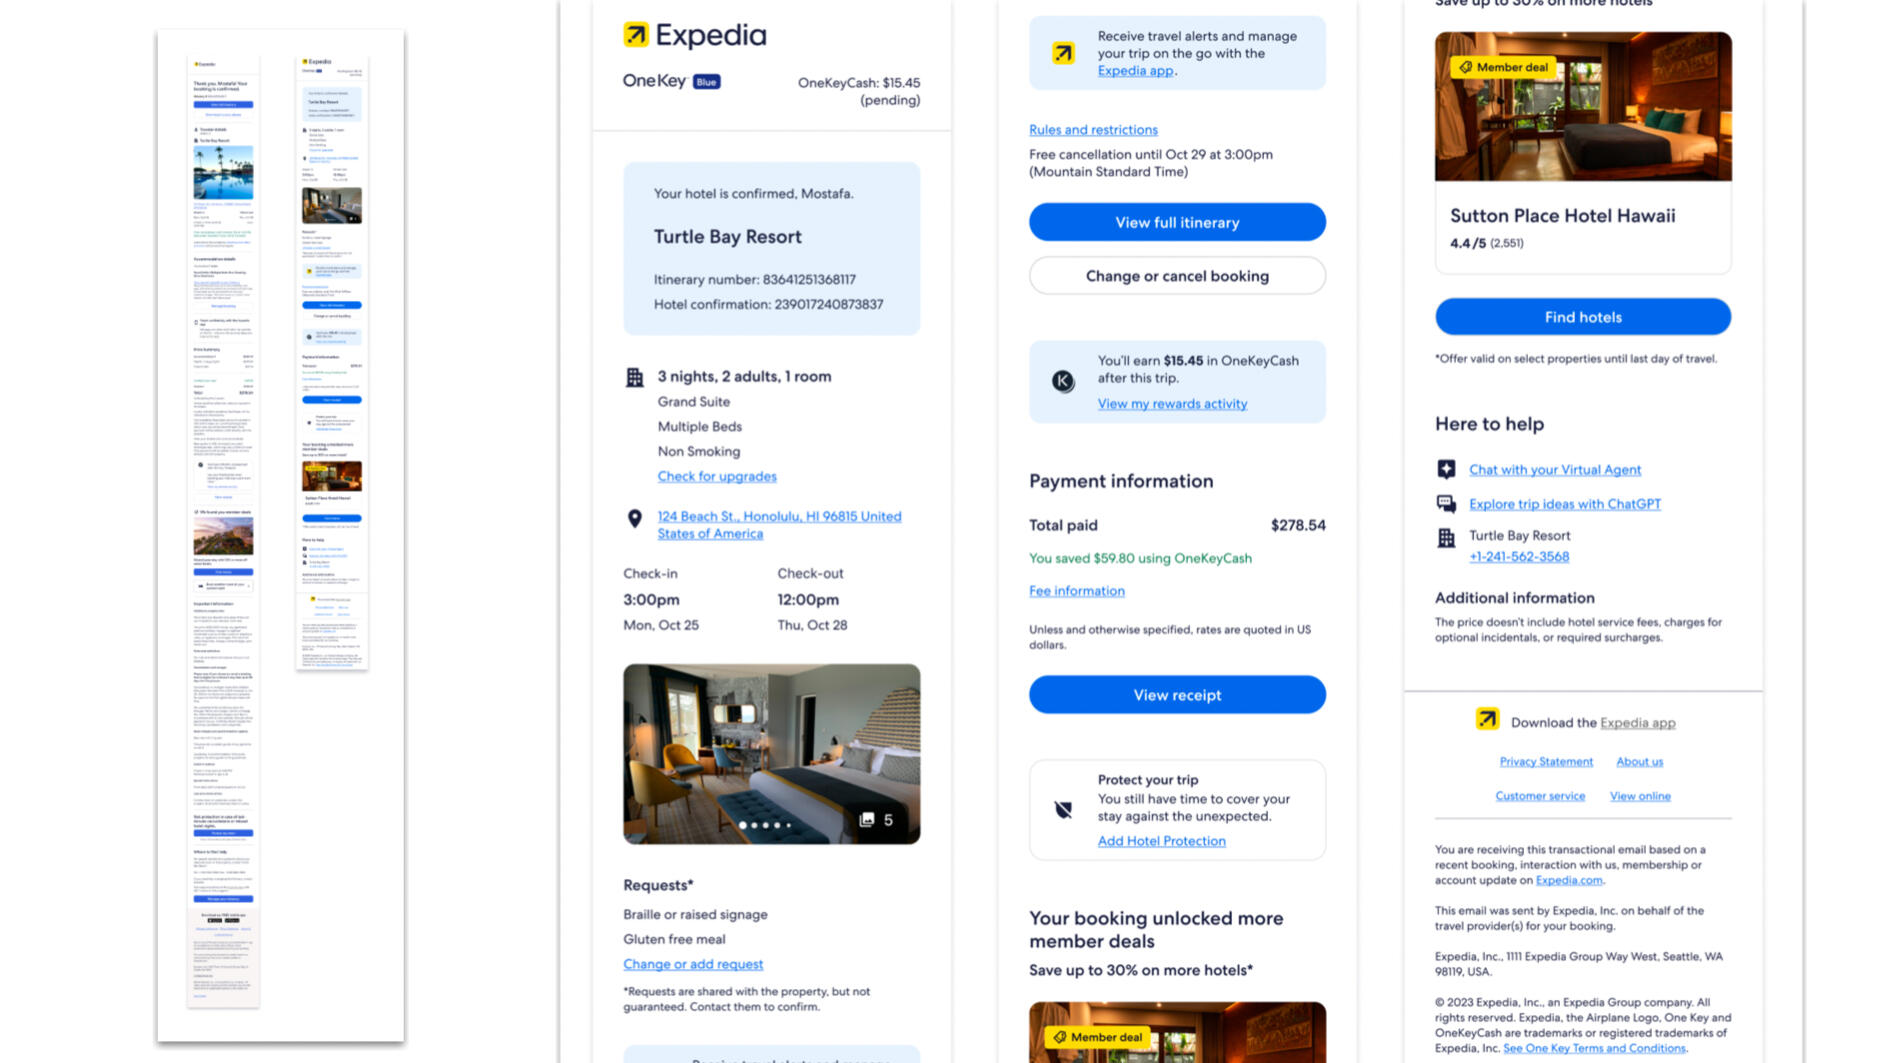The image size is (1890, 1063).
Task: Open the Rules and restrictions link
Action: 1093,130
